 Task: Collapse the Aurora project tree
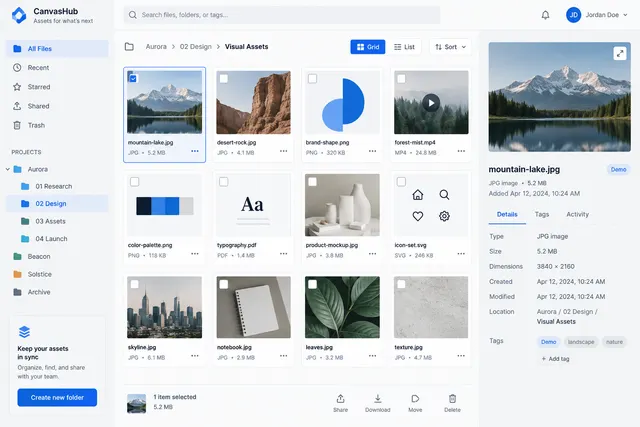8,169
